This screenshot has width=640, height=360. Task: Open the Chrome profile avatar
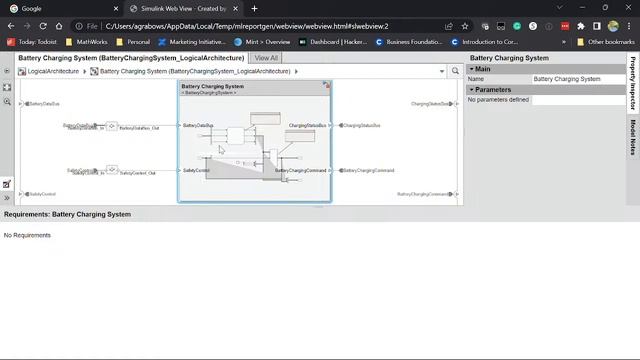click(x=613, y=26)
